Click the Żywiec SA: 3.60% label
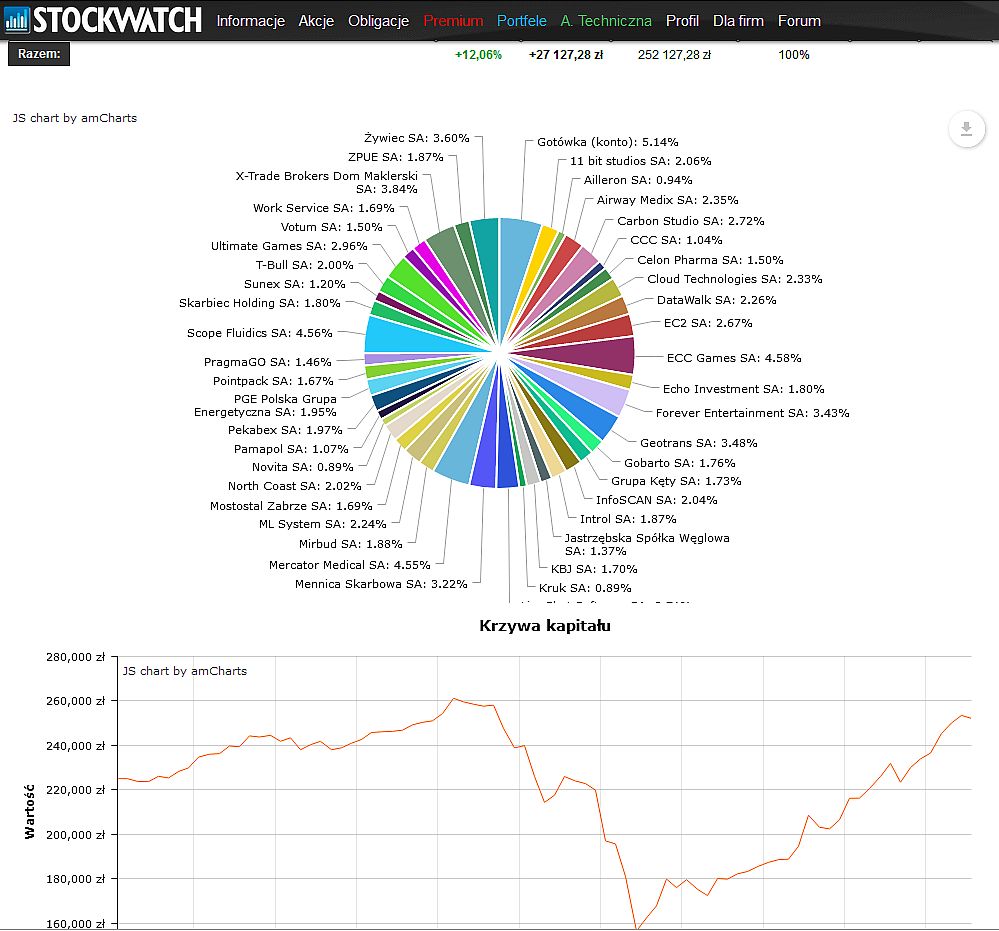 [x=417, y=138]
